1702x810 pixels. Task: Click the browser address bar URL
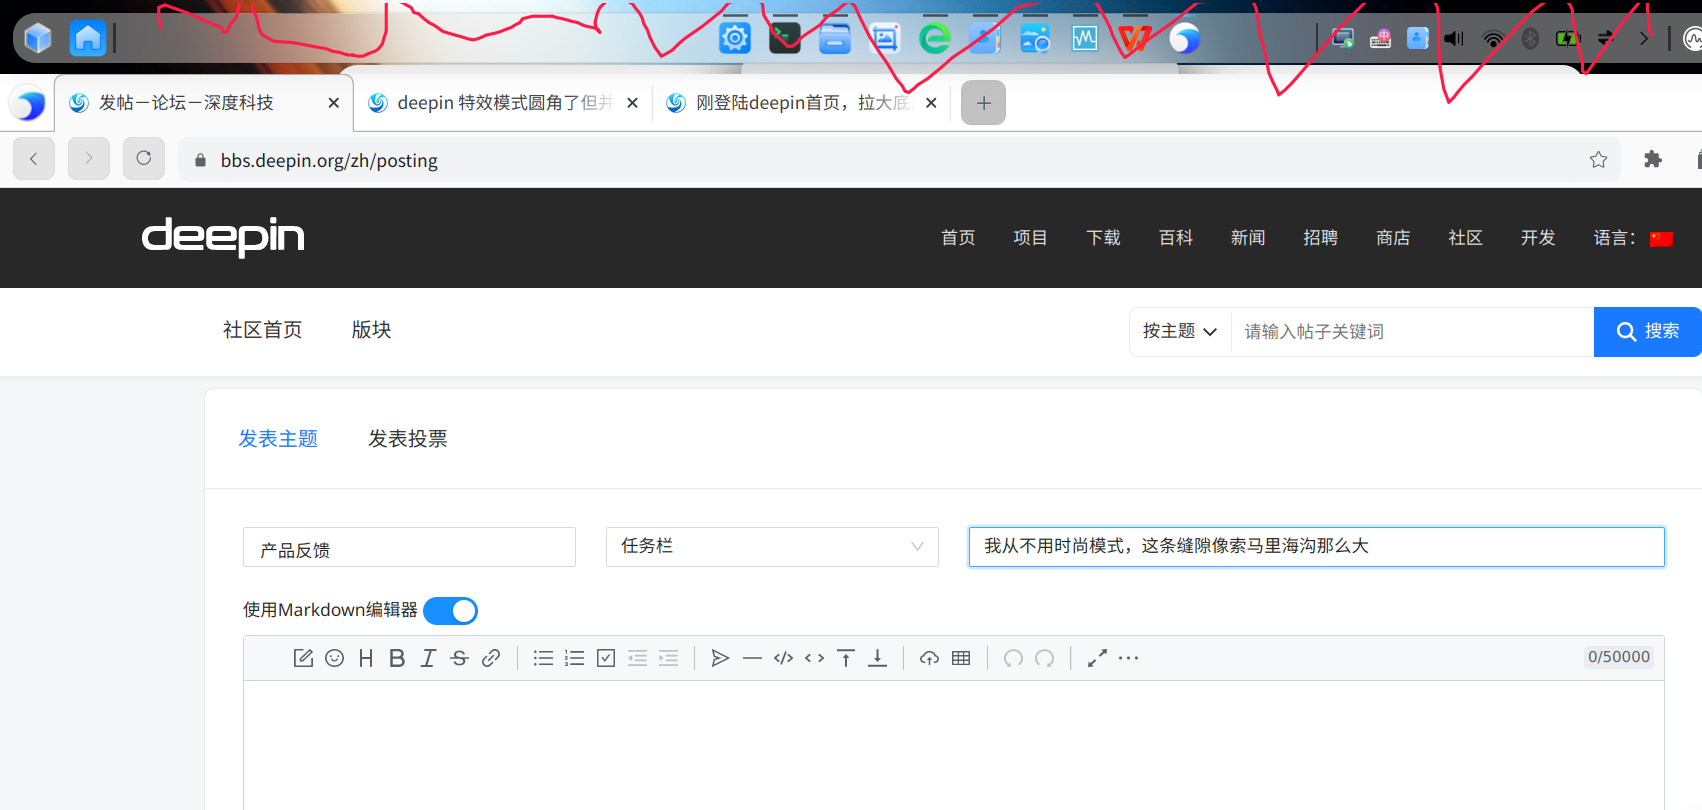[329, 160]
